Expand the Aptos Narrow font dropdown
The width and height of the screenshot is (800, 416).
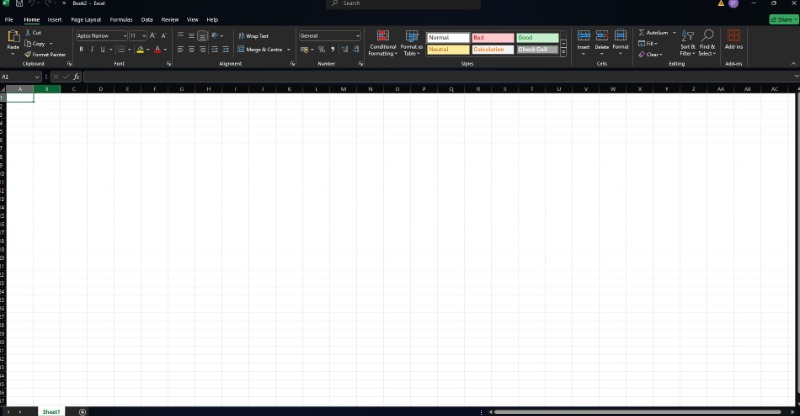(125, 36)
